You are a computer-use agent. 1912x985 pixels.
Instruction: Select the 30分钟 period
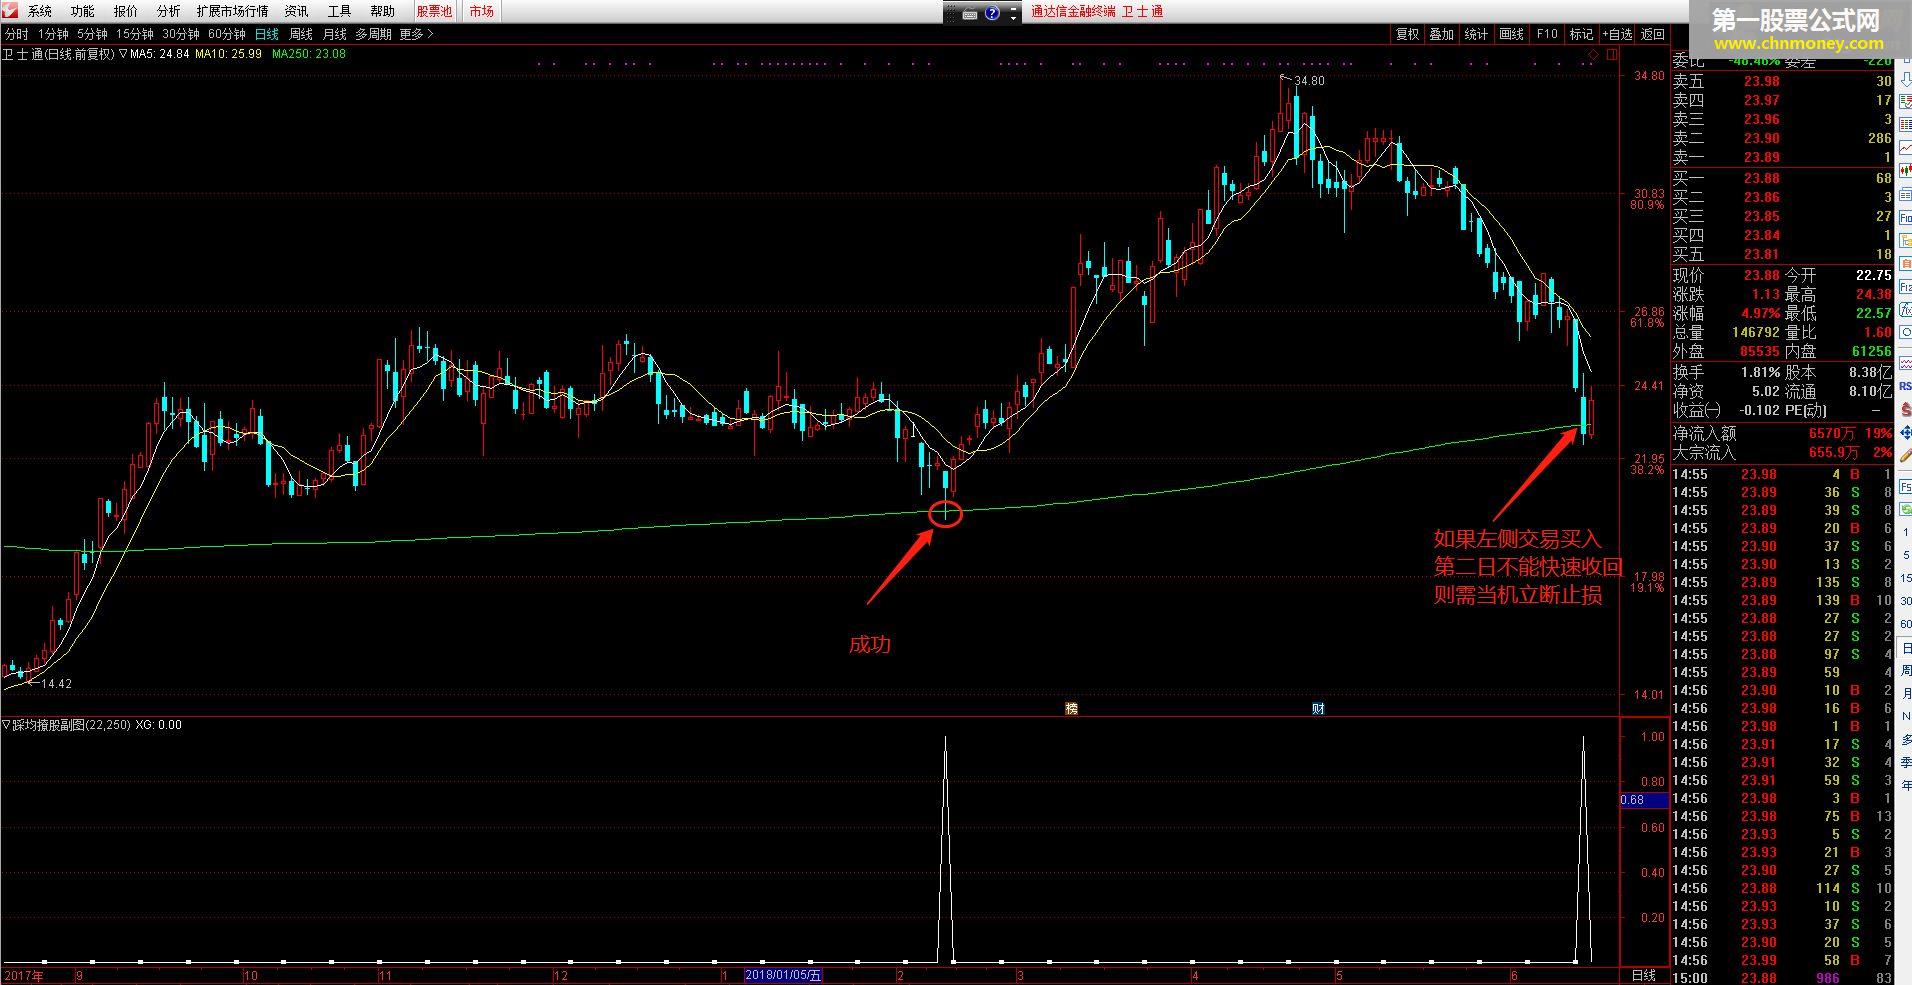[x=182, y=34]
